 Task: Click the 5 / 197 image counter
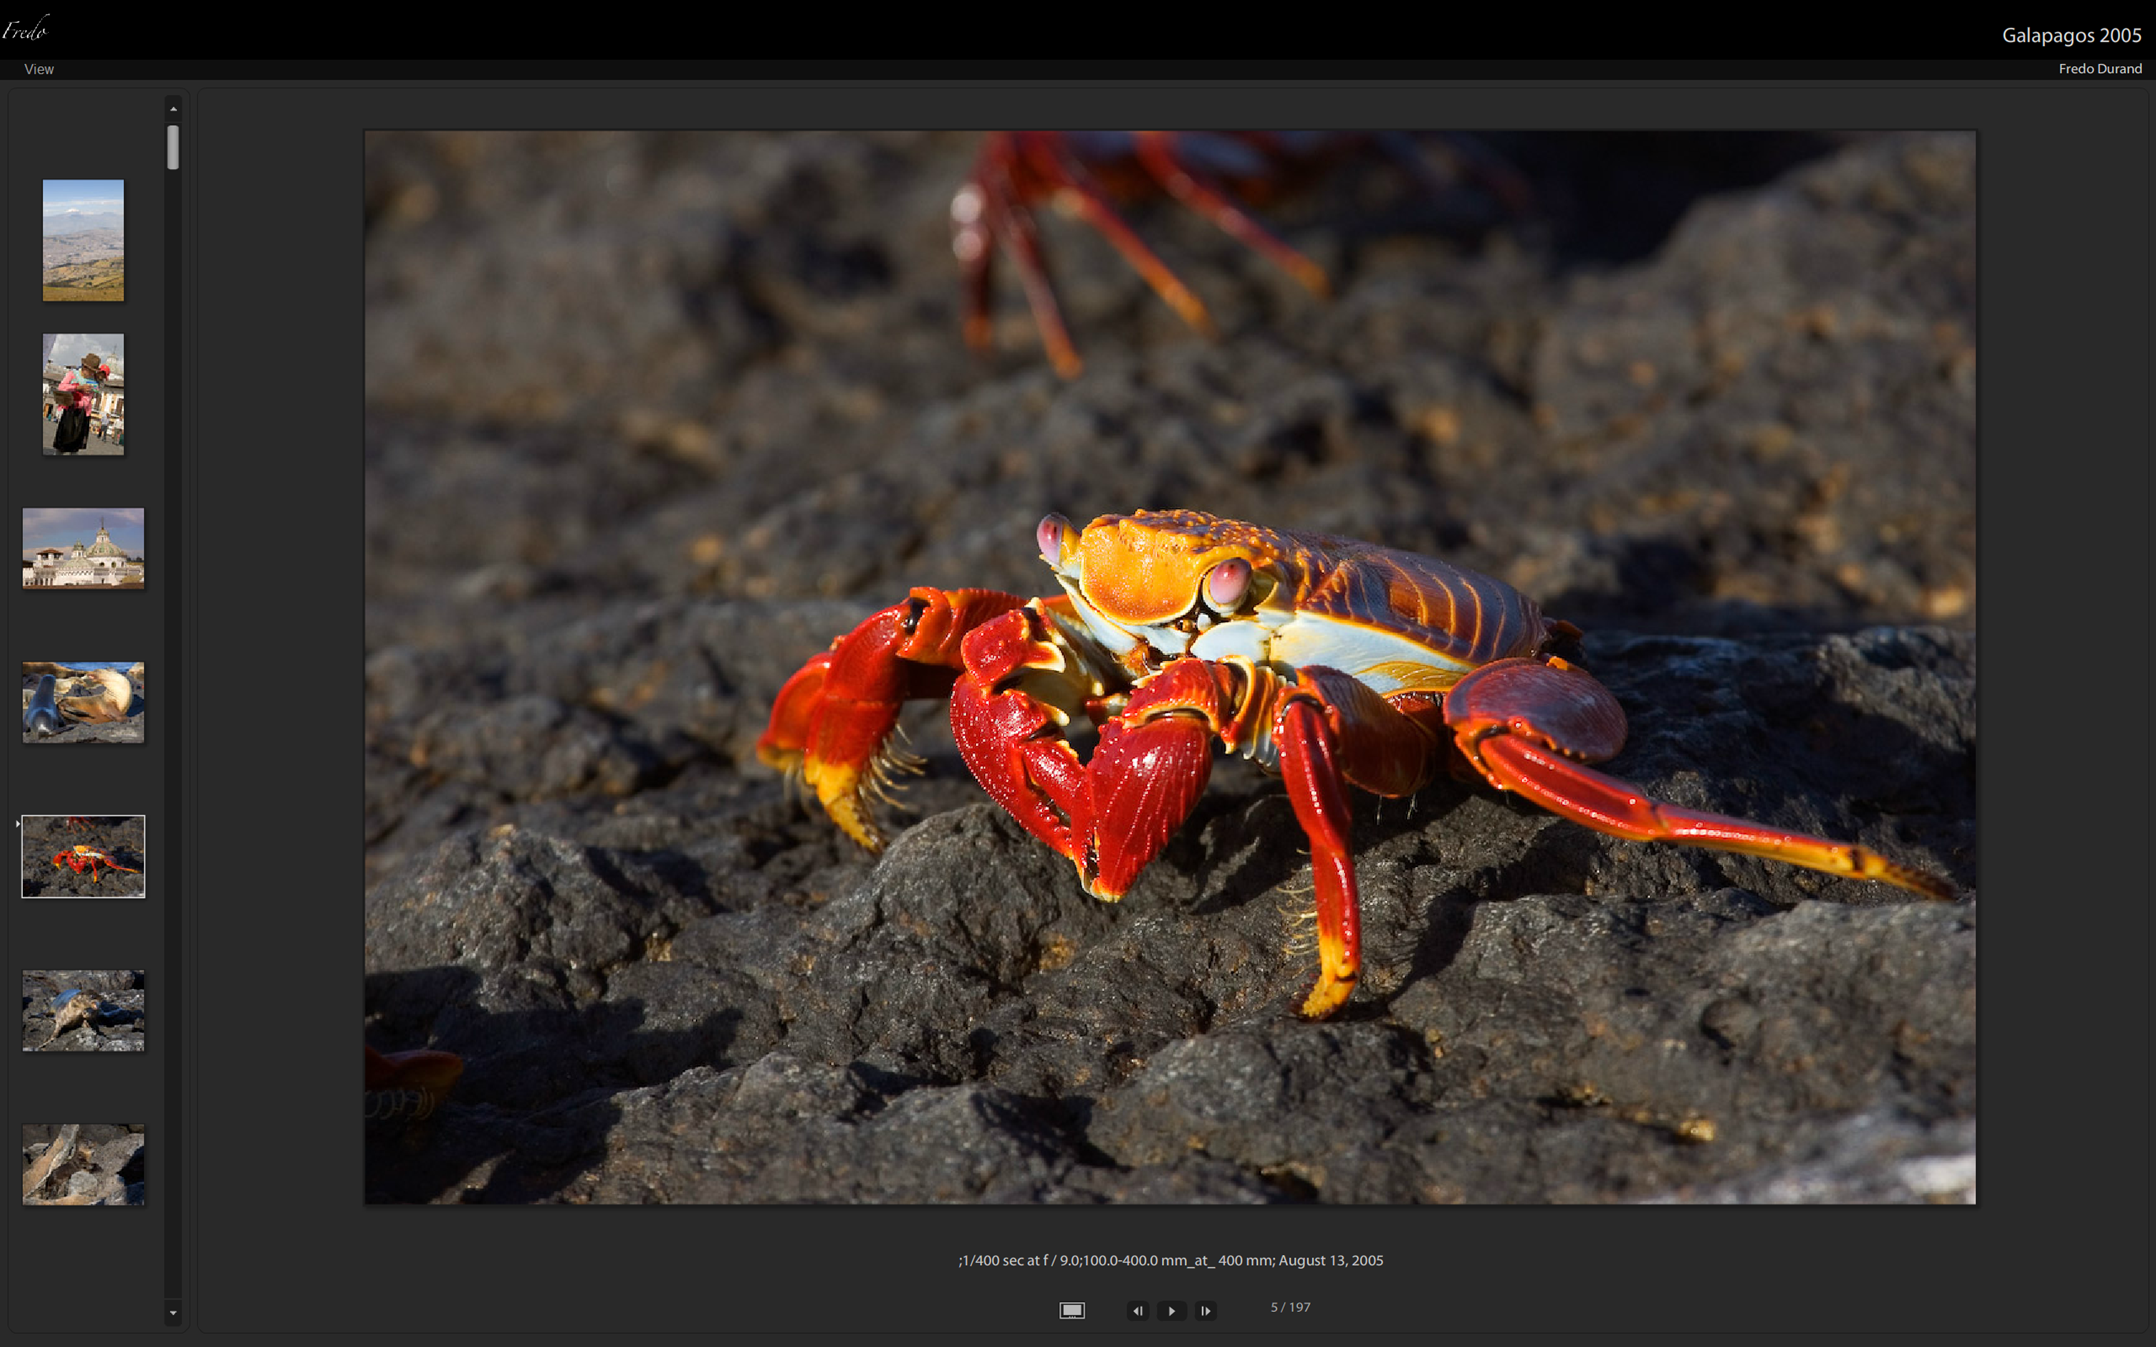1290,1307
